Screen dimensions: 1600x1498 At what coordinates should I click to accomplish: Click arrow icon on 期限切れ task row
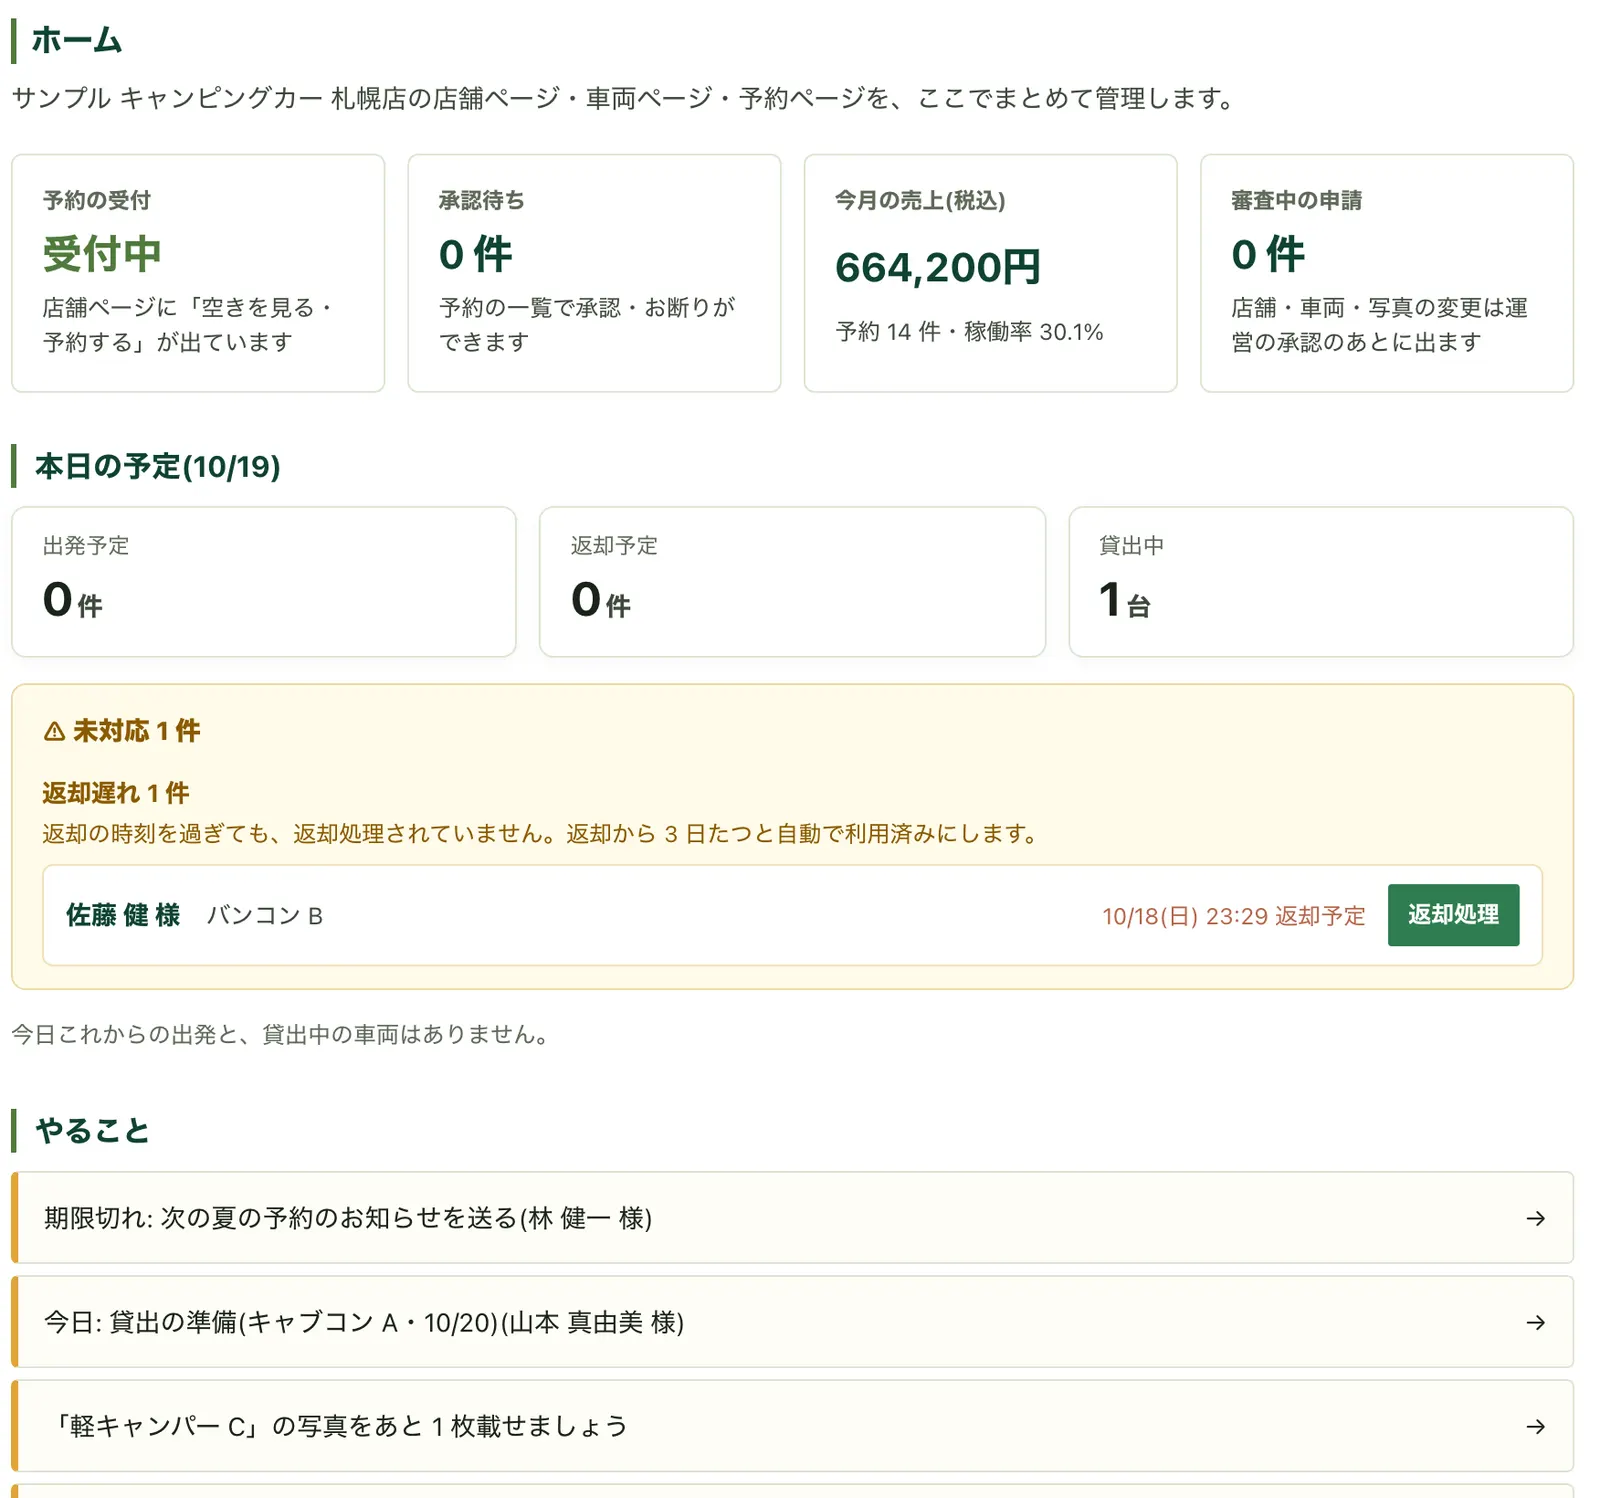pos(1536,1218)
